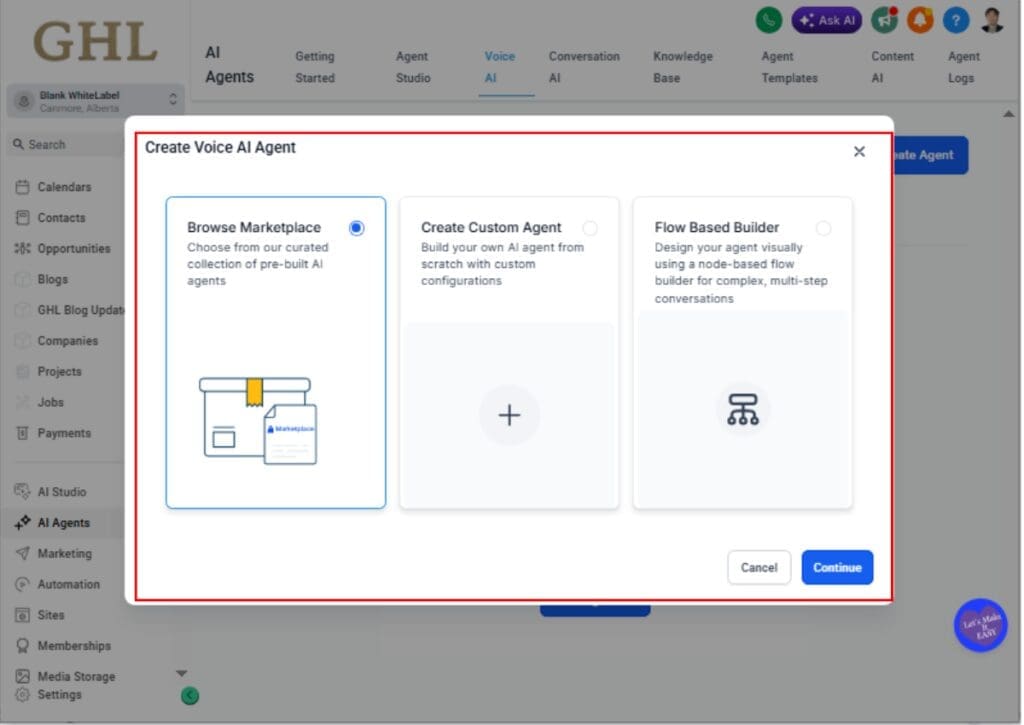Viewport: 1024px width, 725px height.
Task: Open AI Studio in the sidebar
Action: click(x=61, y=491)
